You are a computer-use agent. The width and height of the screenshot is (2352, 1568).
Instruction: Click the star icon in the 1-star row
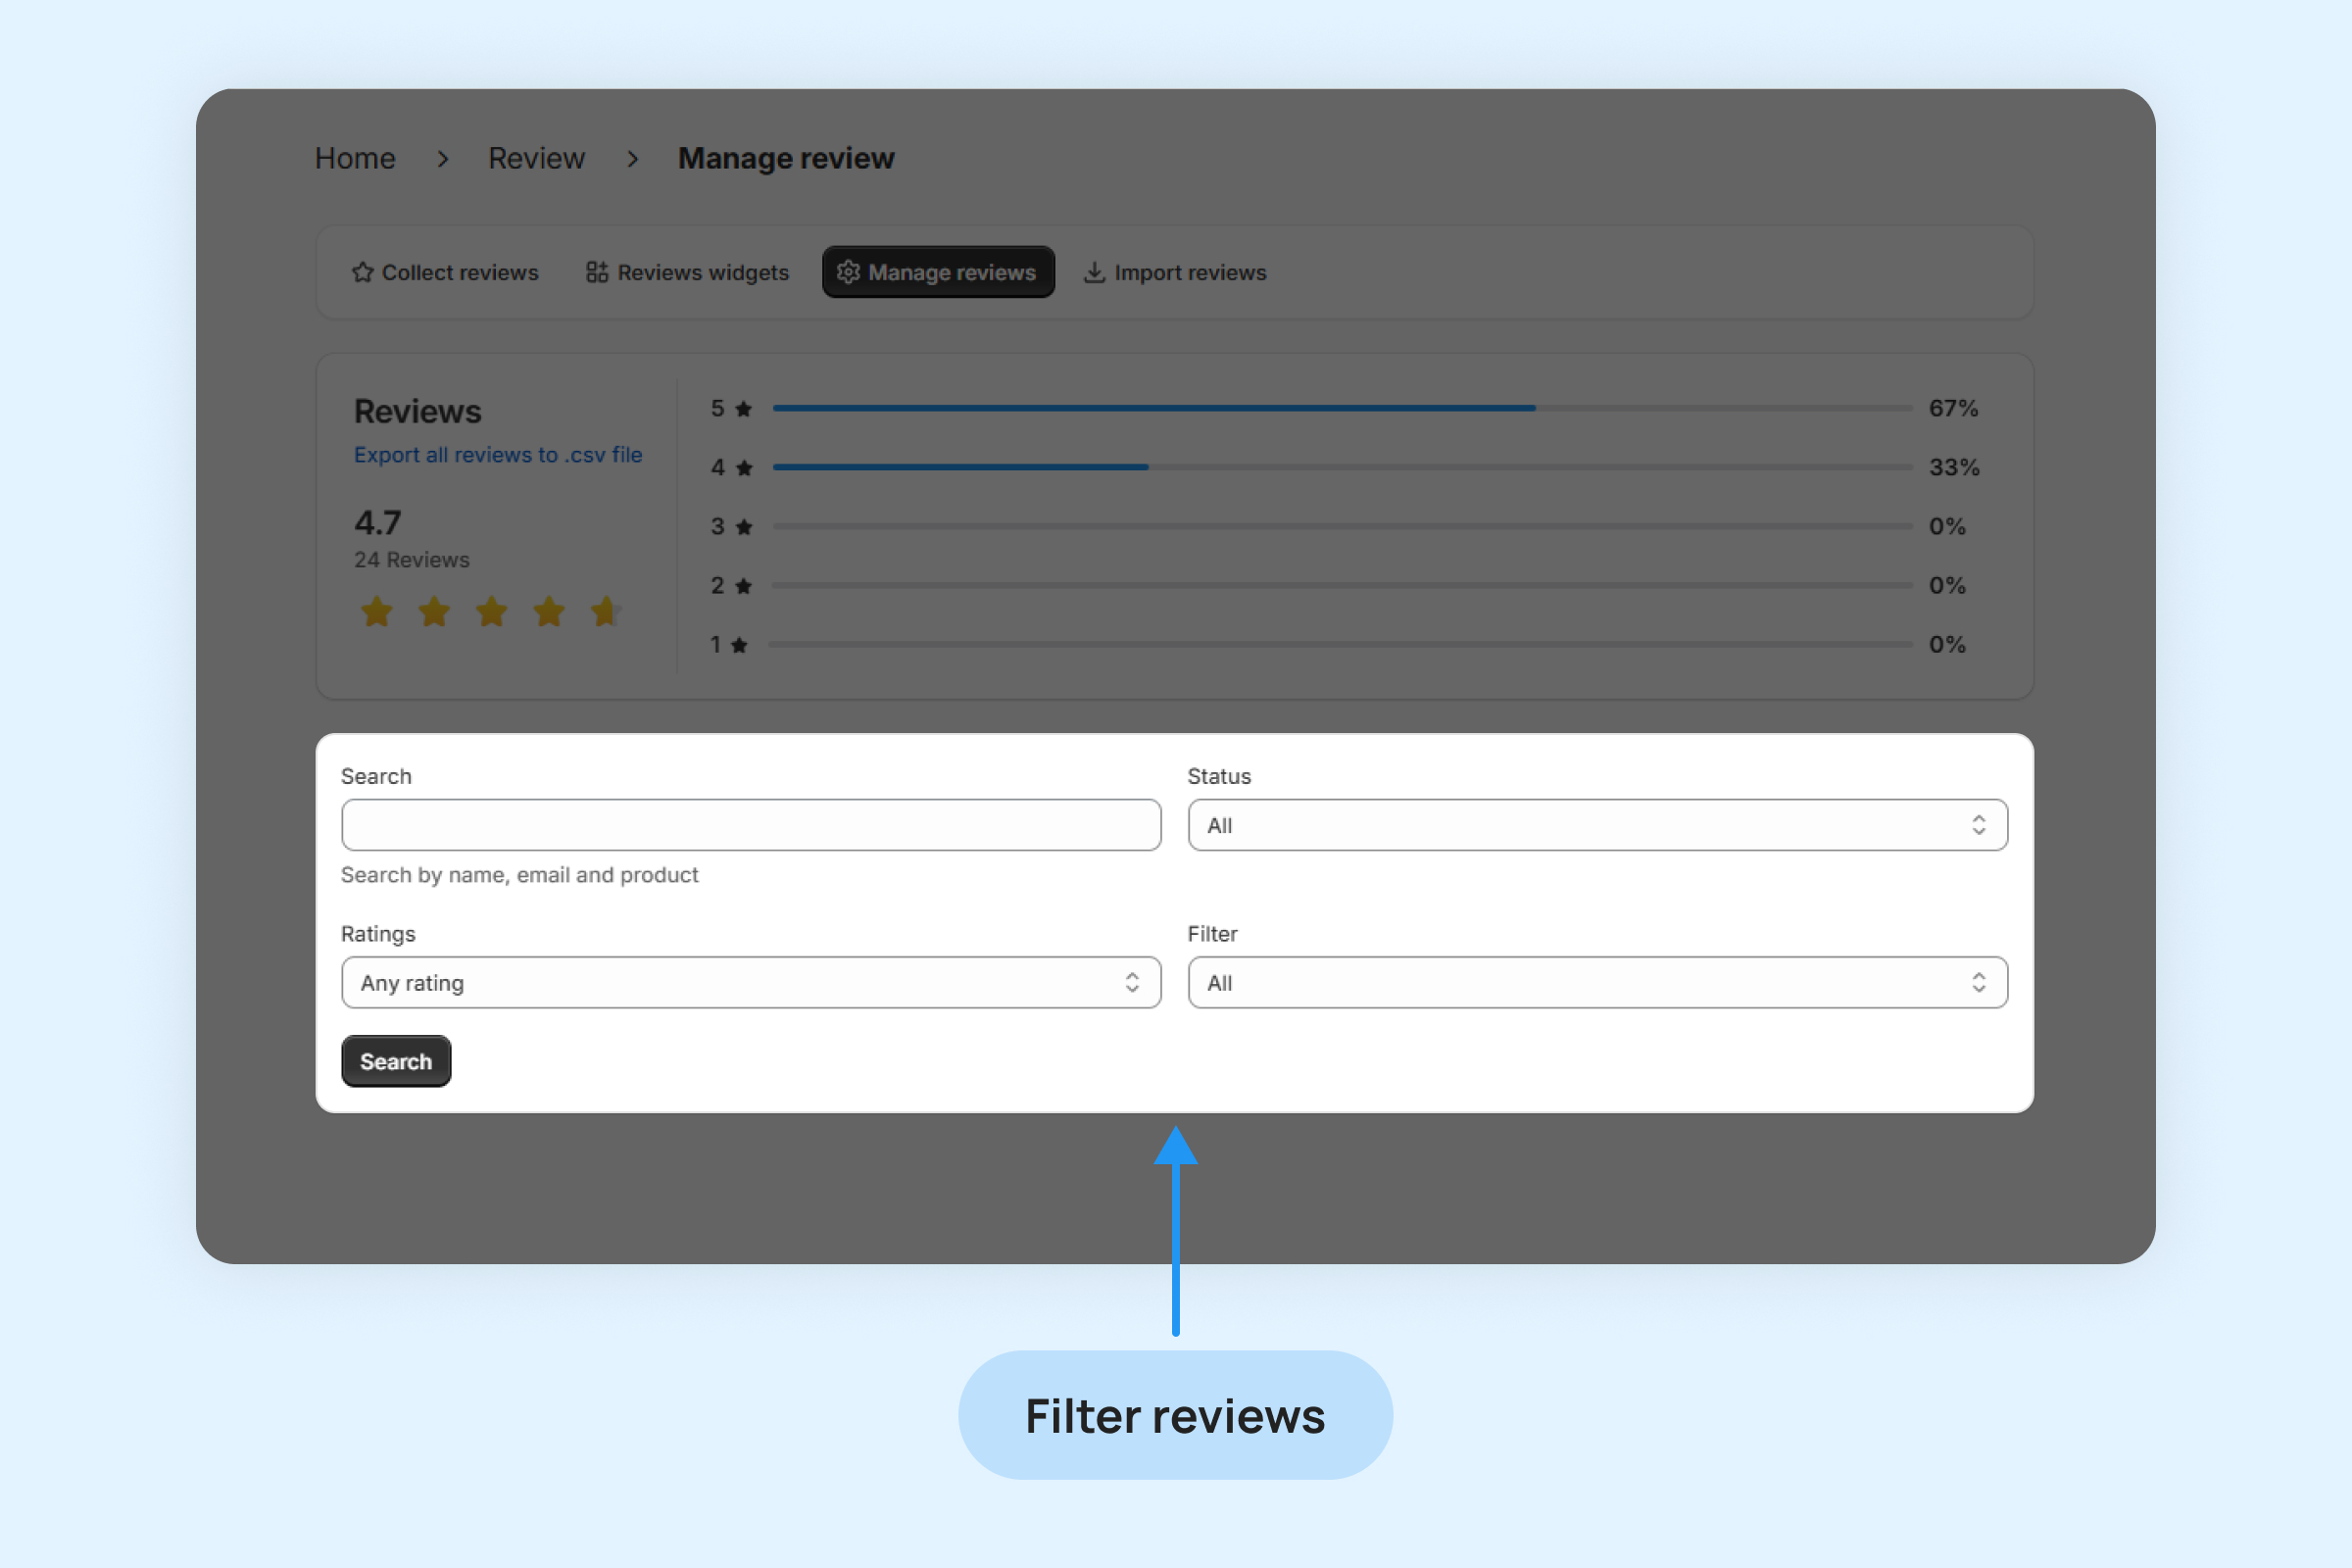(739, 645)
